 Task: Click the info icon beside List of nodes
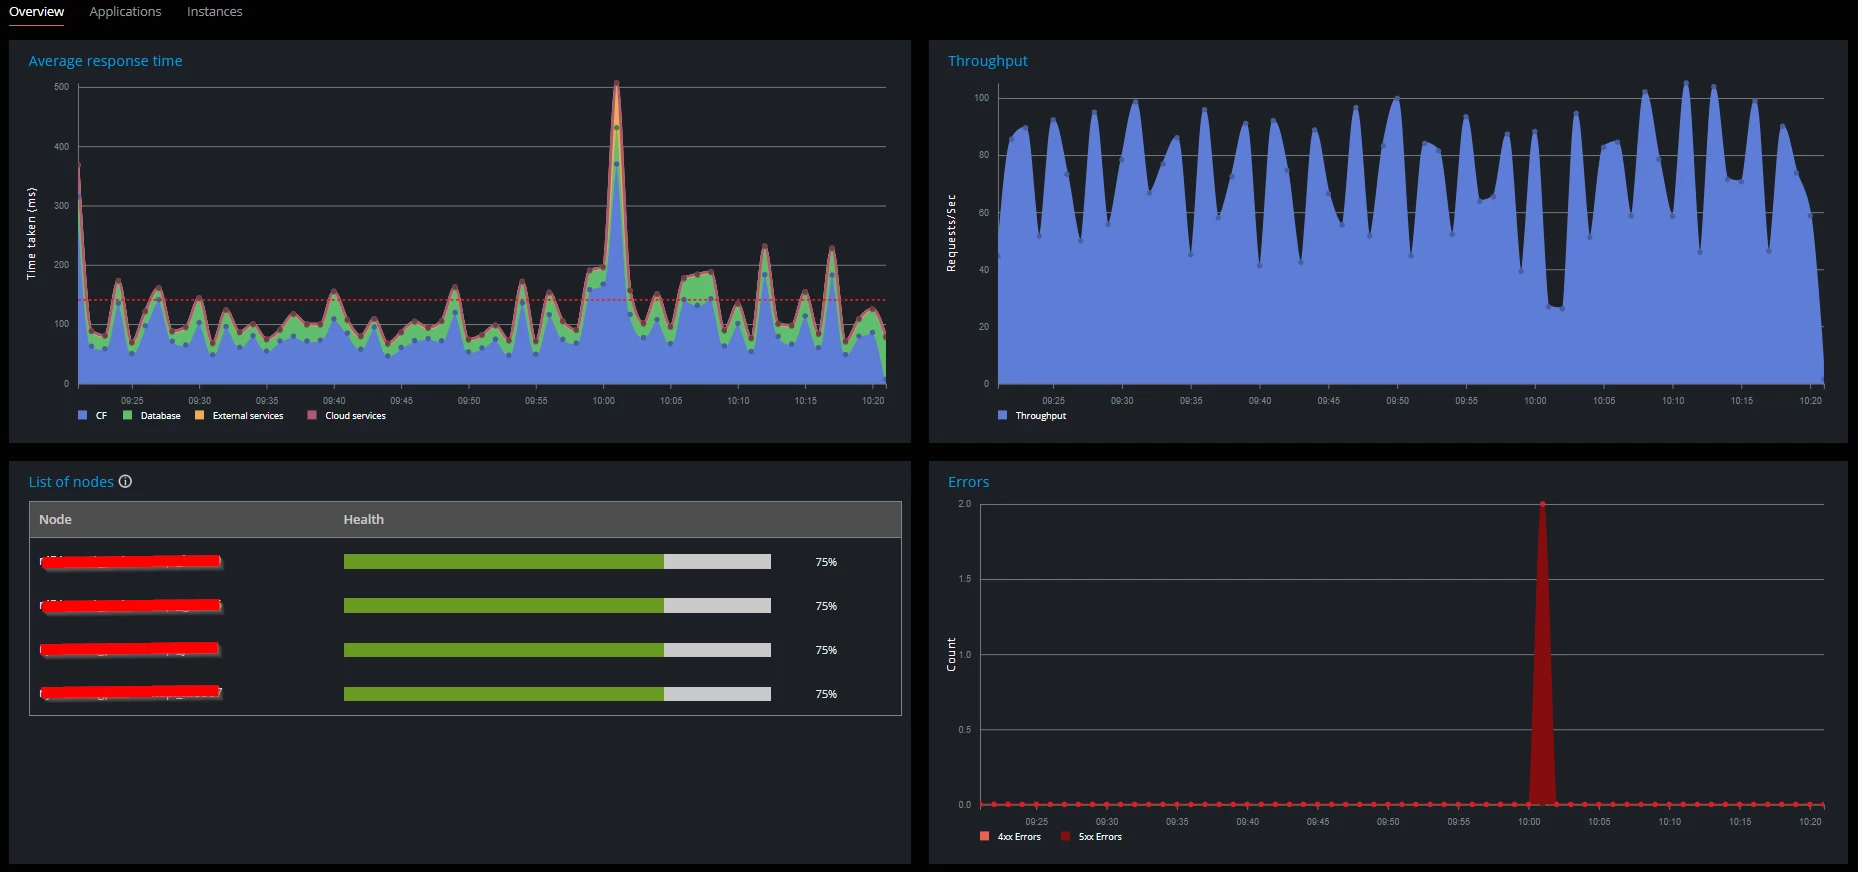tap(125, 481)
